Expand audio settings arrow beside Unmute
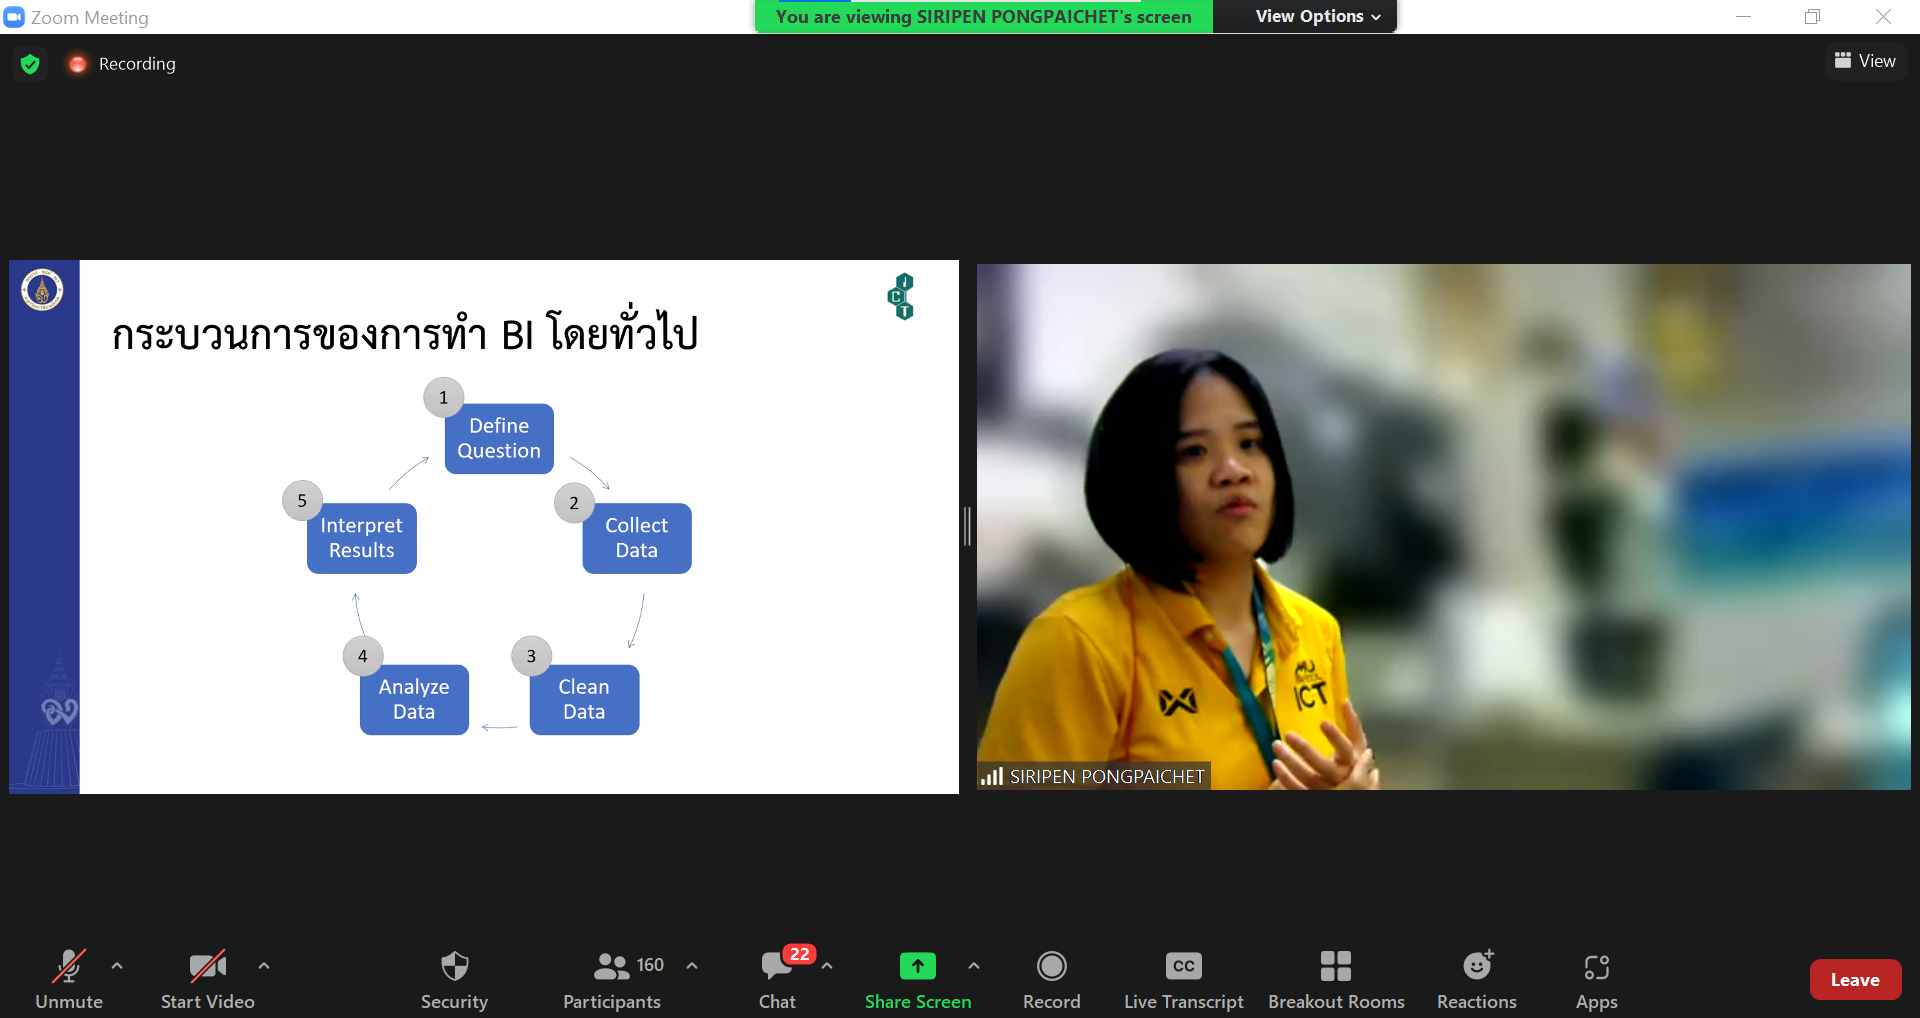Viewport: 1920px width, 1018px height. point(117,966)
